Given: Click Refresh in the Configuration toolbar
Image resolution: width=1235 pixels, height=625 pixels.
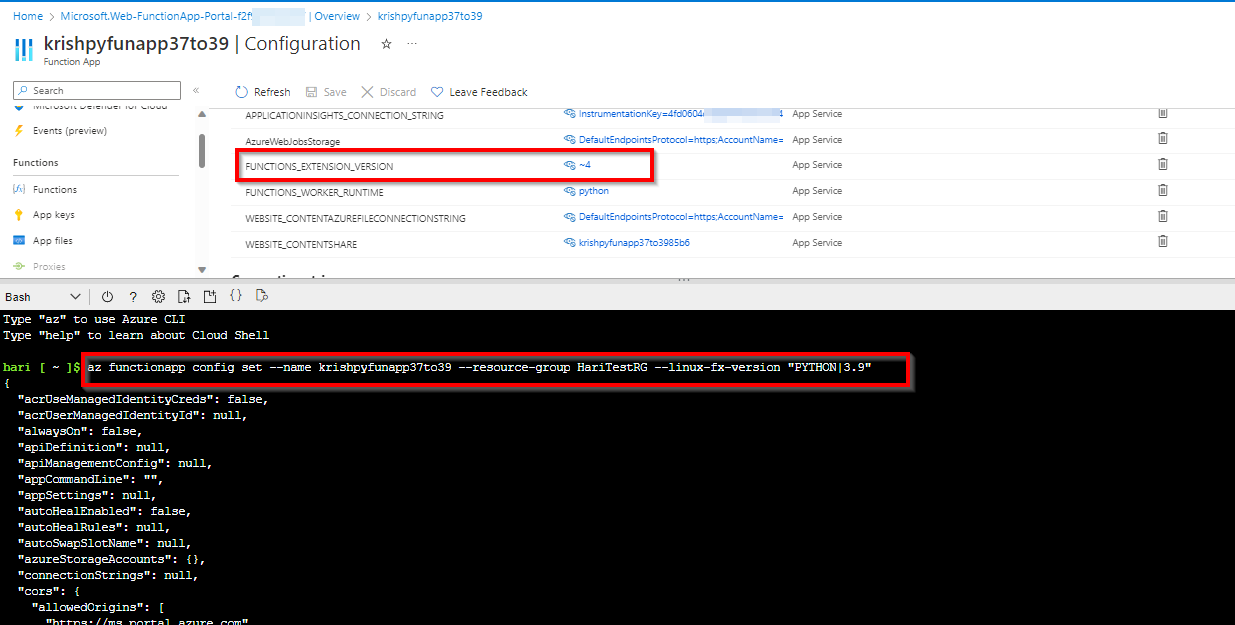Looking at the screenshot, I should click(x=263, y=92).
